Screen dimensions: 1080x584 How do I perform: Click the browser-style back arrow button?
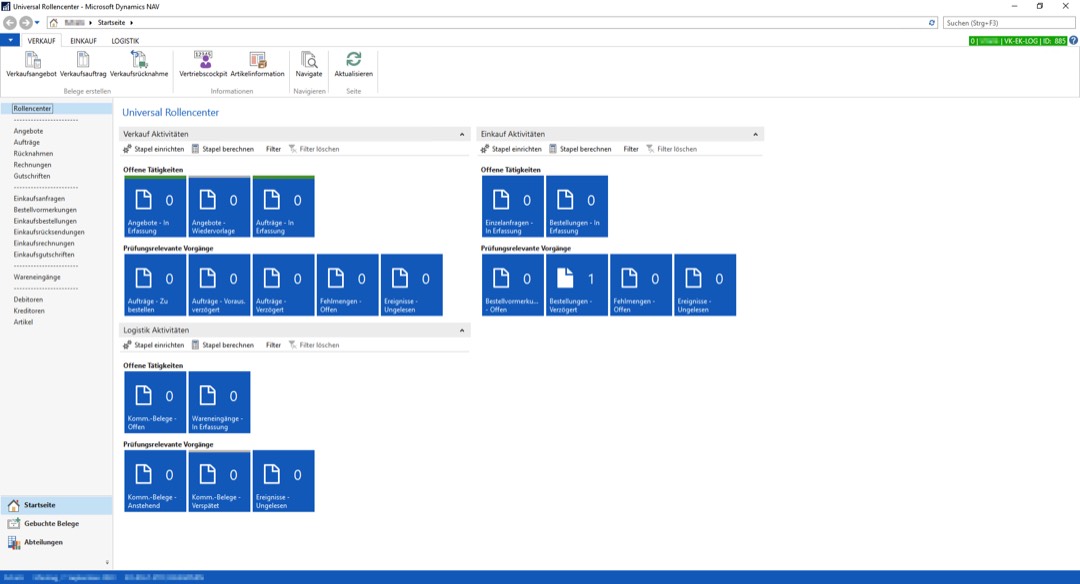click(10, 22)
